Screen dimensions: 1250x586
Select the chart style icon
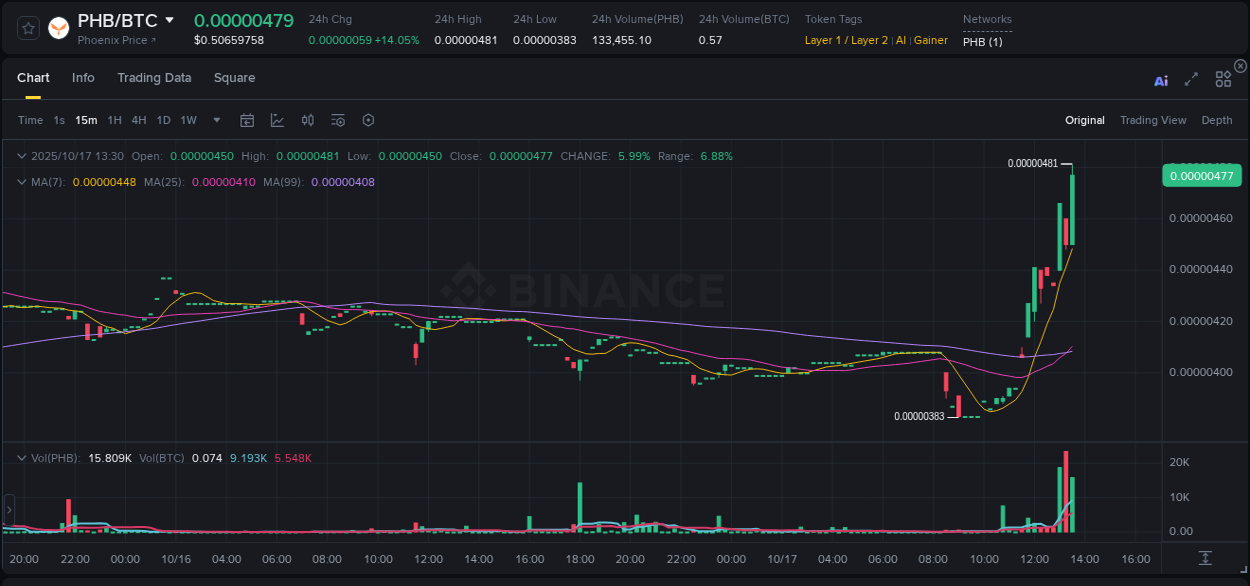(x=276, y=120)
